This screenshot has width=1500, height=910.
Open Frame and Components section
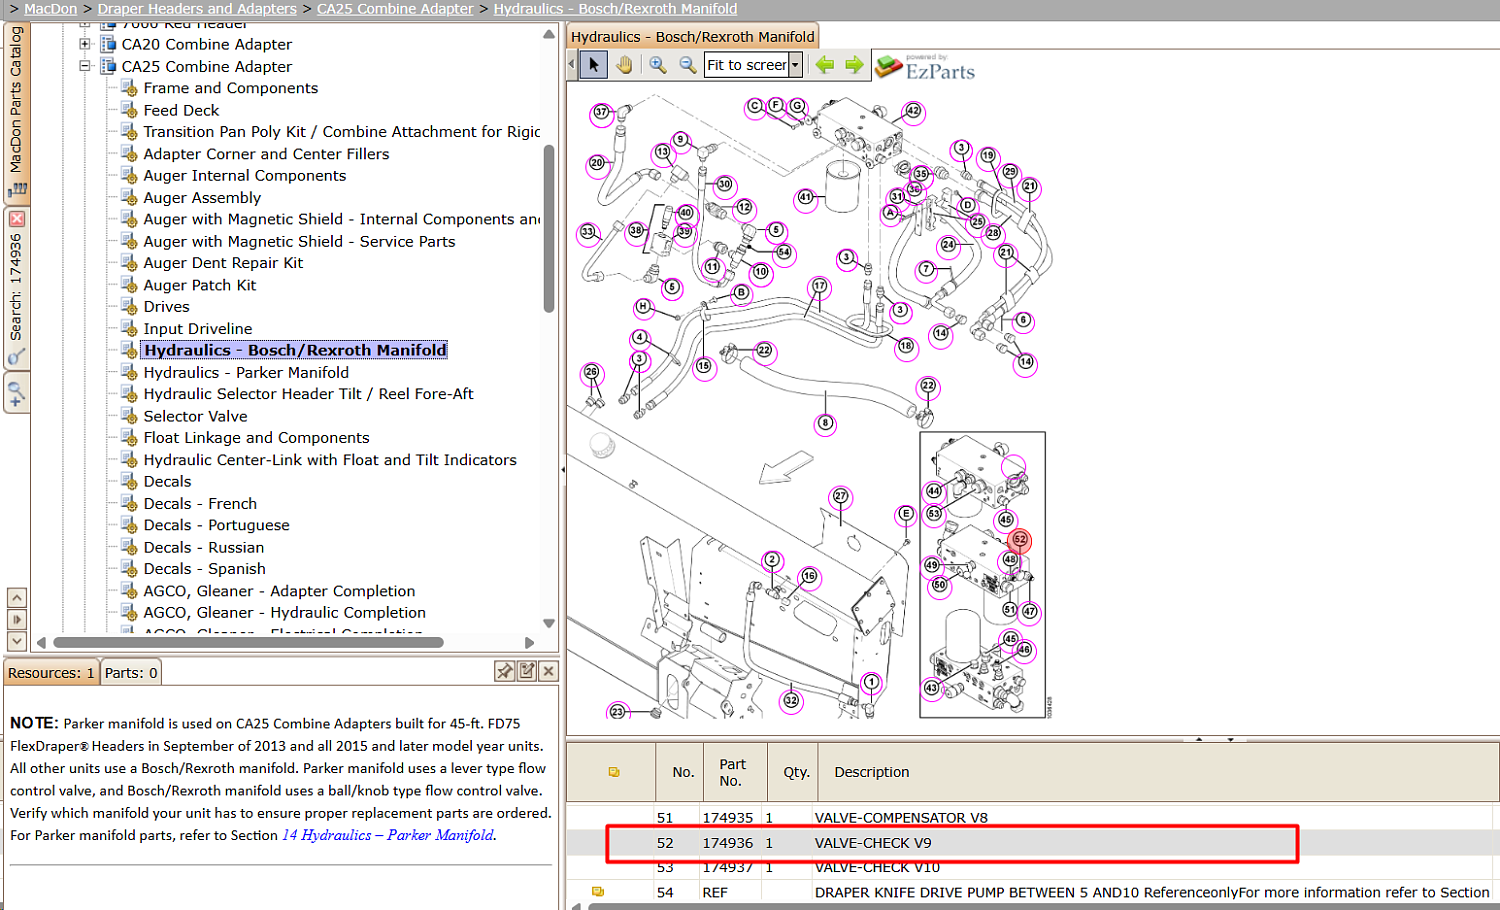[x=231, y=88]
